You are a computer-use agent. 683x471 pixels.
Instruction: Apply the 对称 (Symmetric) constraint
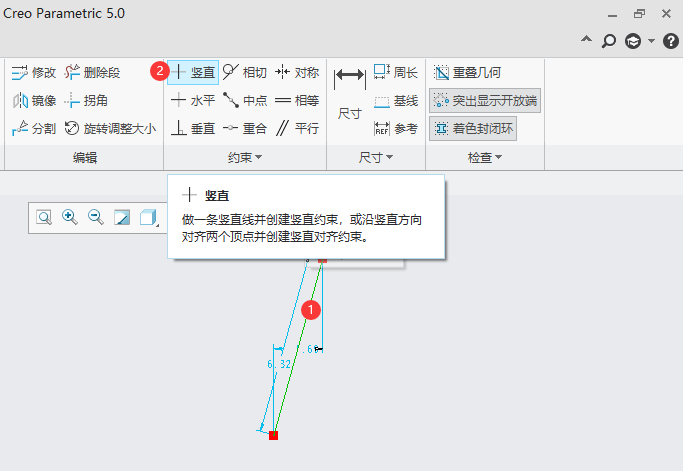tap(297, 72)
